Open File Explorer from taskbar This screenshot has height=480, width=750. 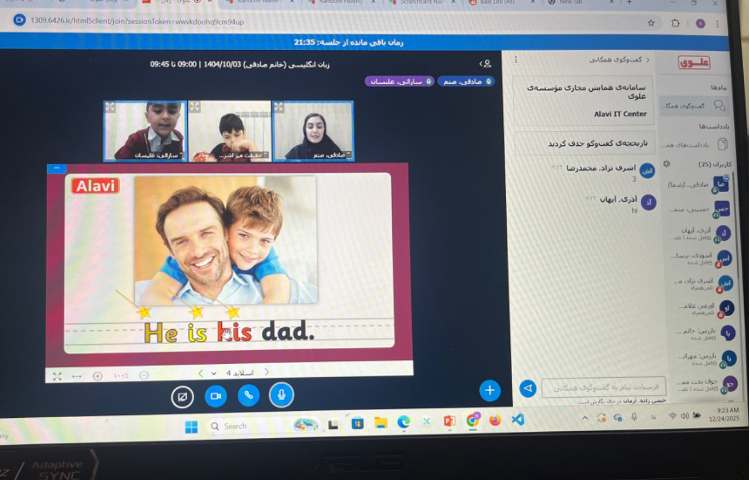(380, 423)
